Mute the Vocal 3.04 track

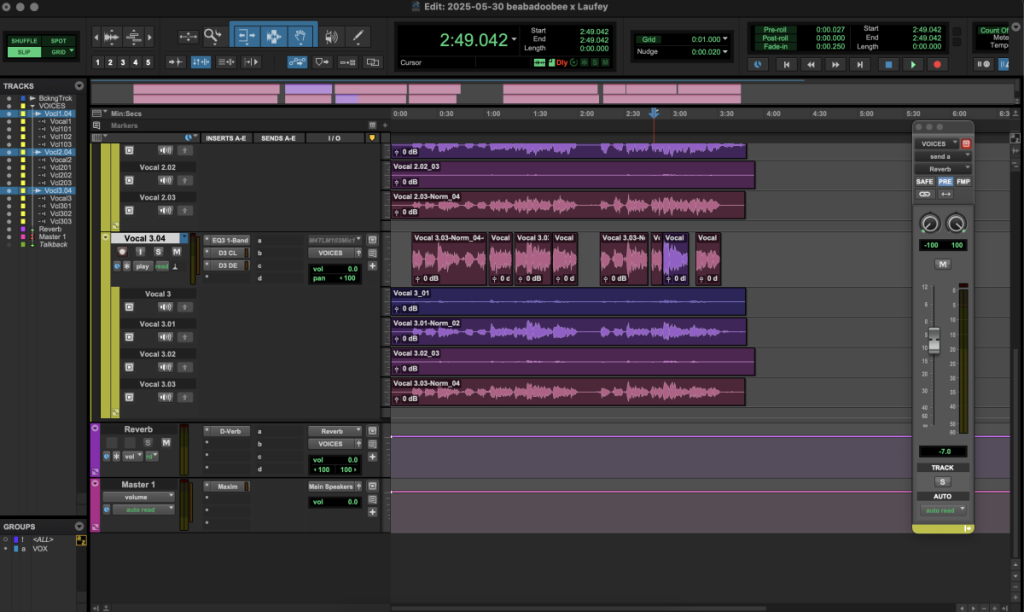click(x=176, y=252)
